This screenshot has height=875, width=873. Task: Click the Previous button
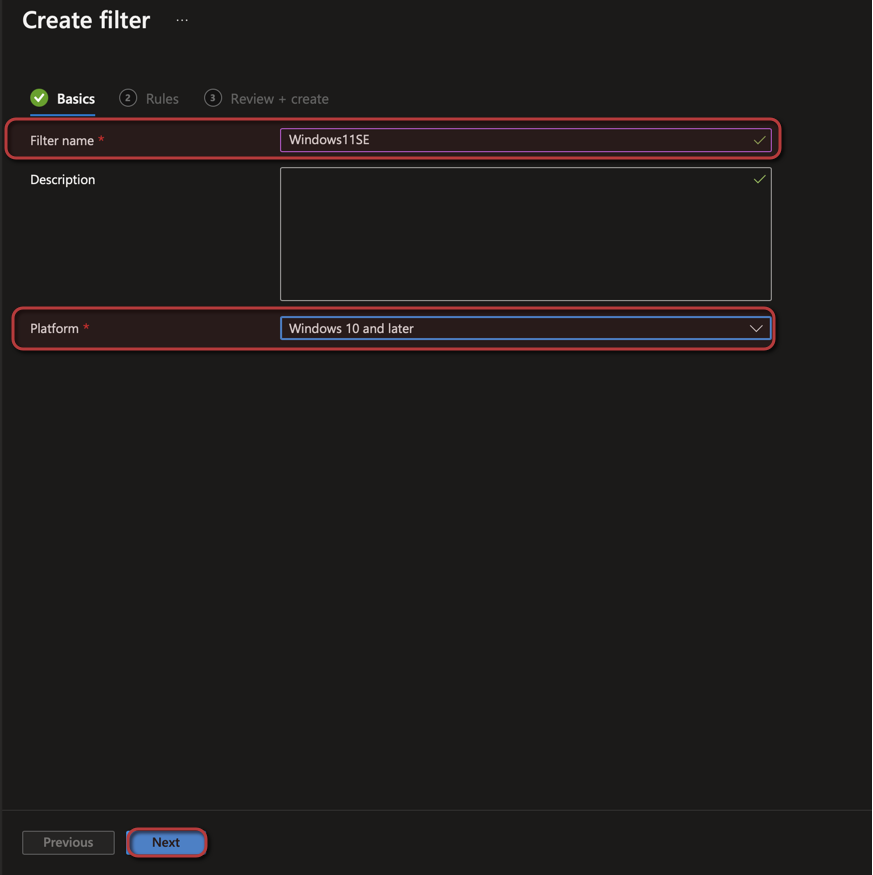[68, 842]
